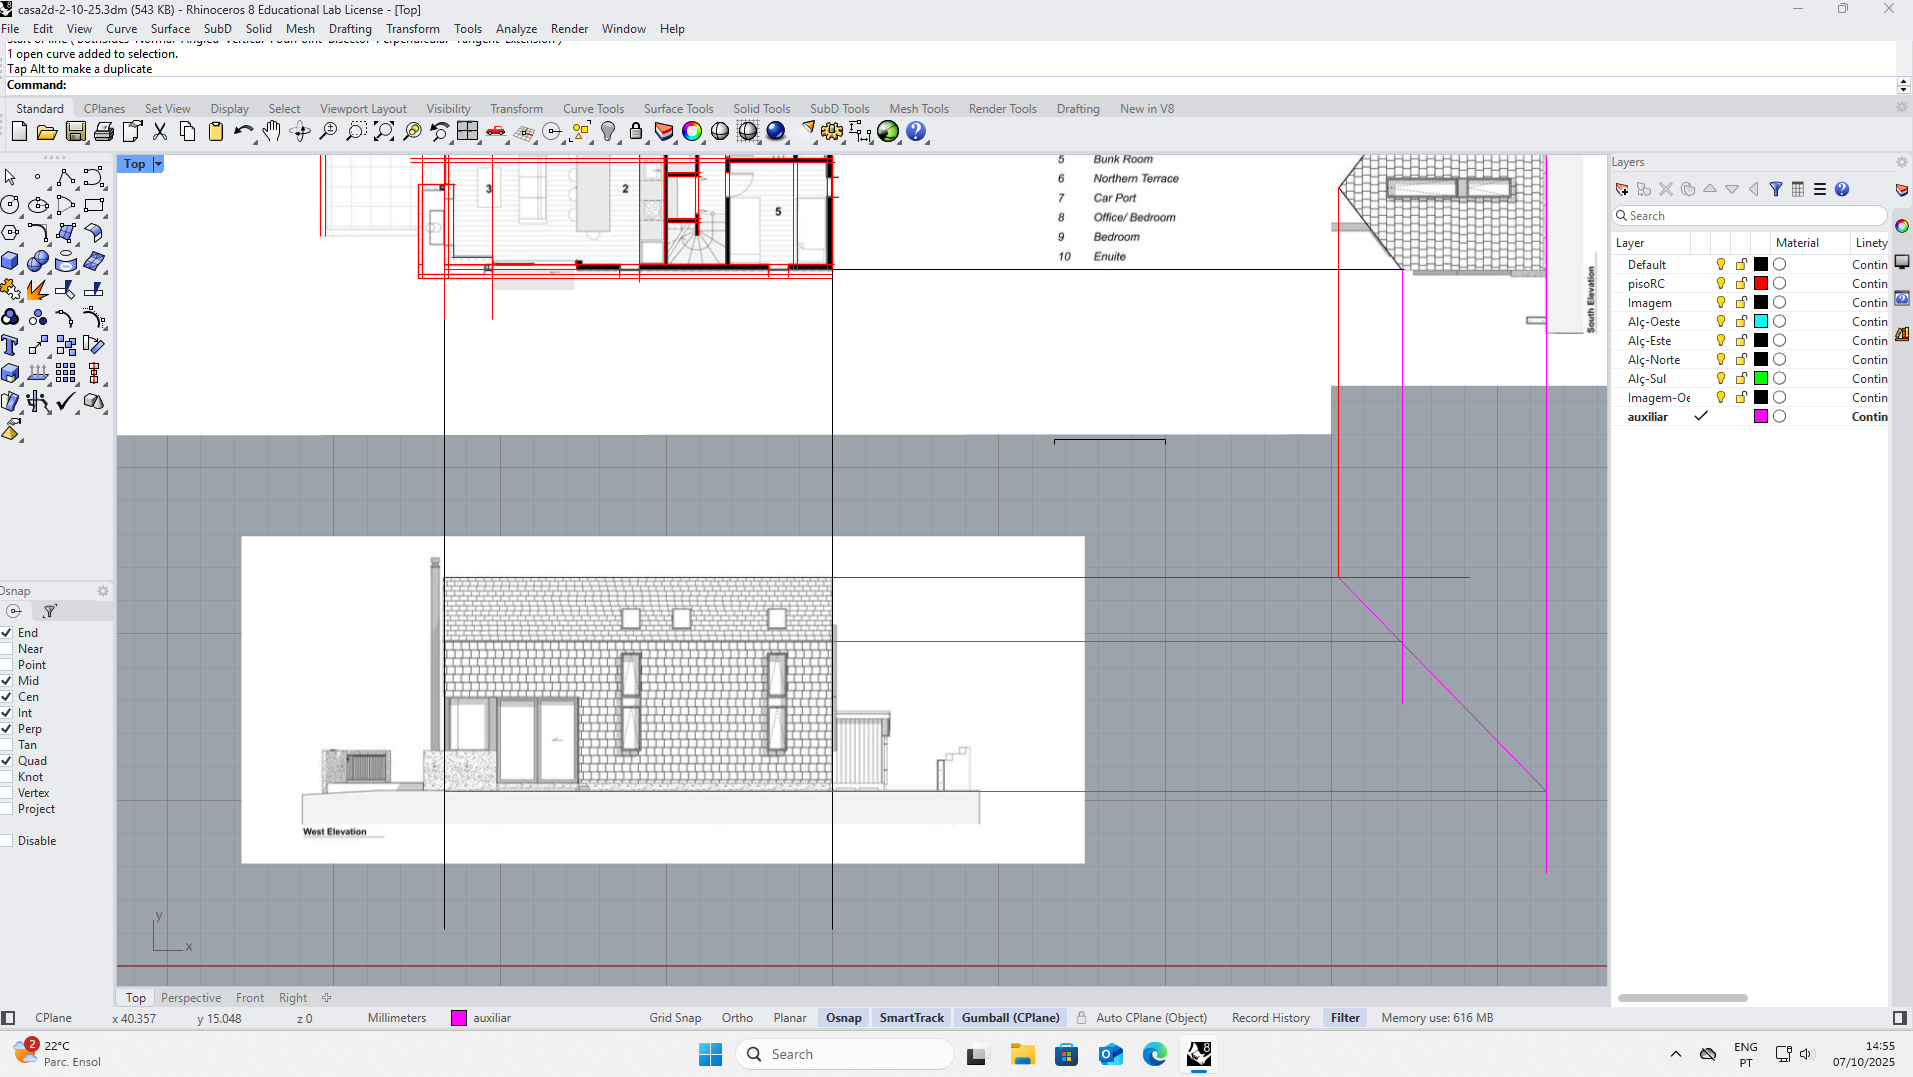This screenshot has height=1077, width=1913.
Task: Hide the pisoRC layer using its lightbulb
Action: 1721,284
